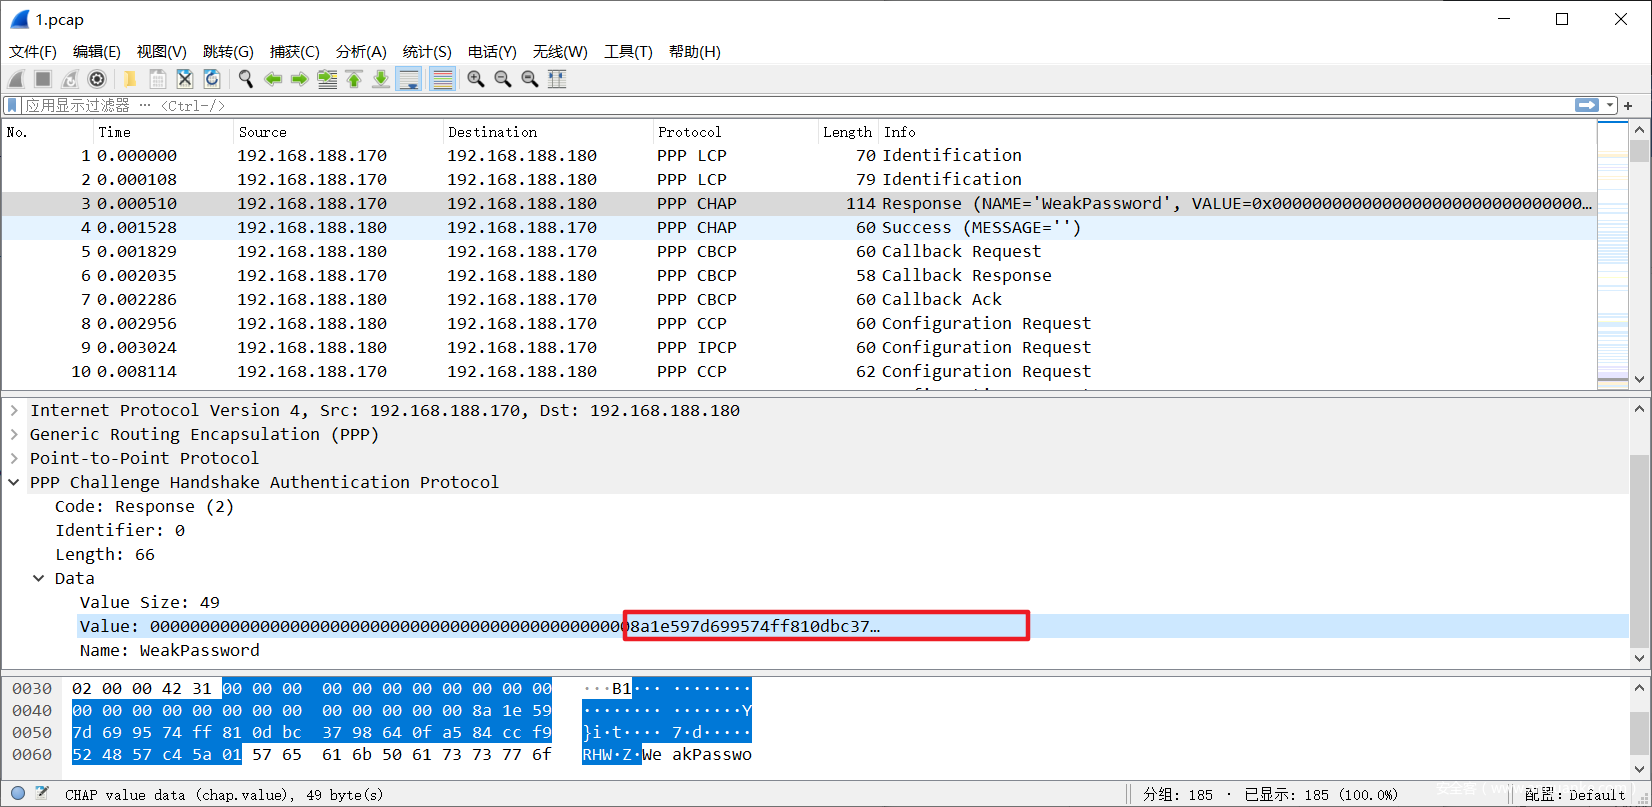Toggle auto-scroll during live capture

click(409, 79)
